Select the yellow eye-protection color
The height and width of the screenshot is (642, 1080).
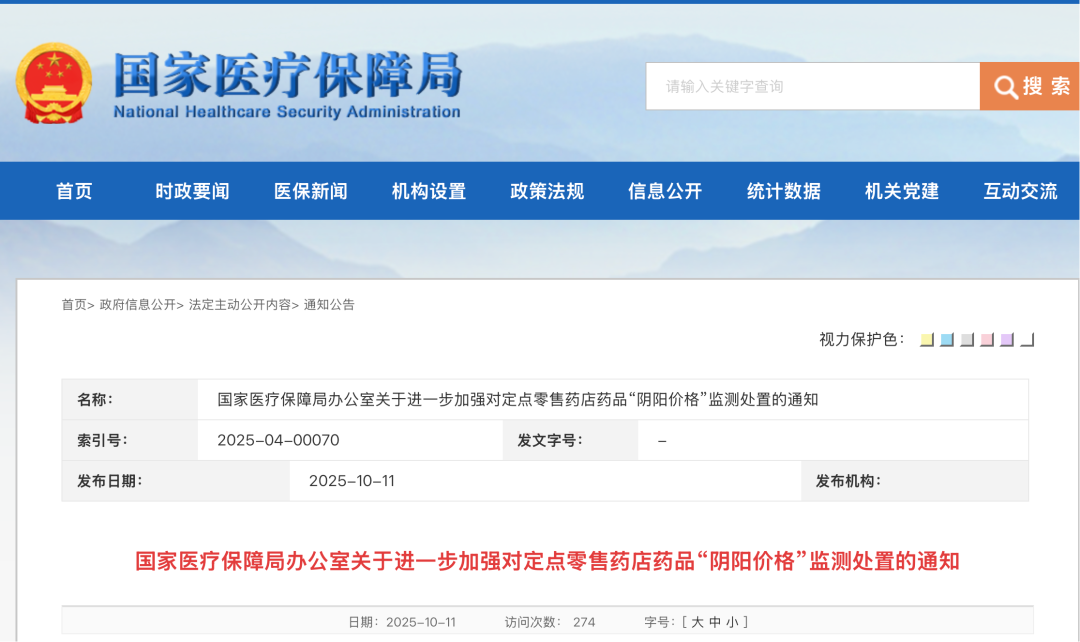pos(926,340)
